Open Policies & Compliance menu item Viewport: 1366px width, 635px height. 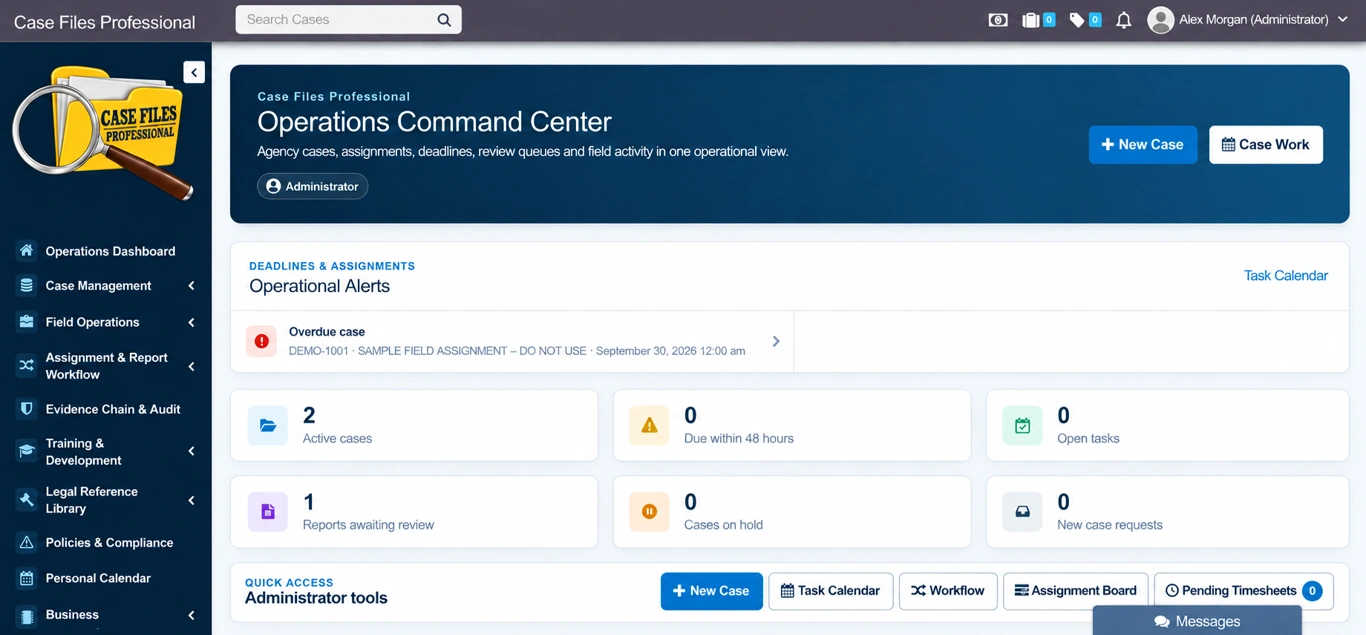point(105,543)
